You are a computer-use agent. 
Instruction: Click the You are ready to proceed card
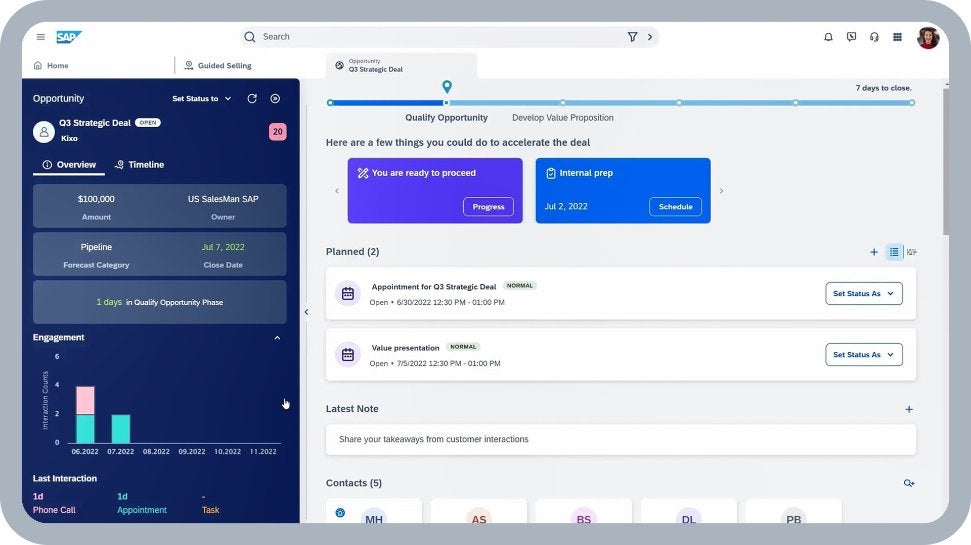pyautogui.click(x=435, y=191)
